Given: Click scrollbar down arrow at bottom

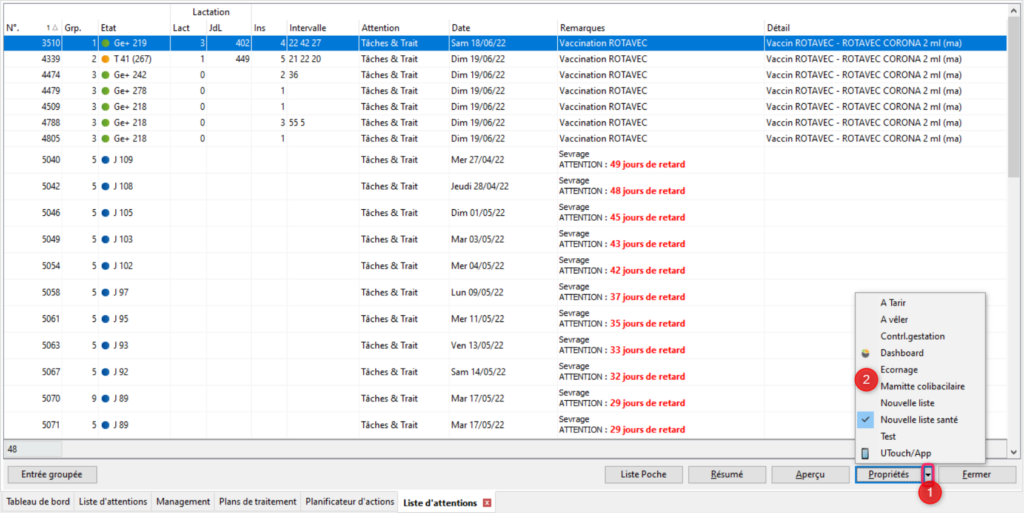Looking at the screenshot, I should tap(1015, 451).
